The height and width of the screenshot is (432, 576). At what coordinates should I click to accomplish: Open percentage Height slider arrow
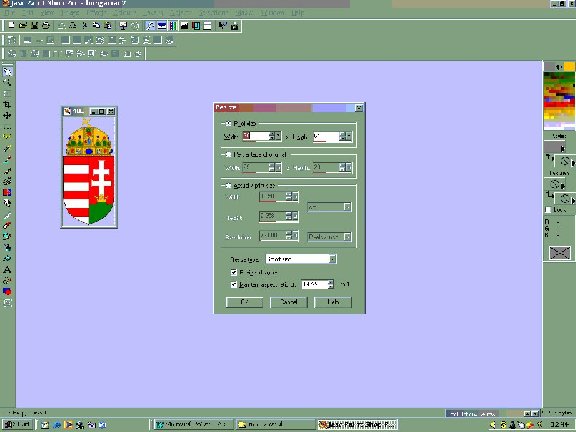[348, 168]
